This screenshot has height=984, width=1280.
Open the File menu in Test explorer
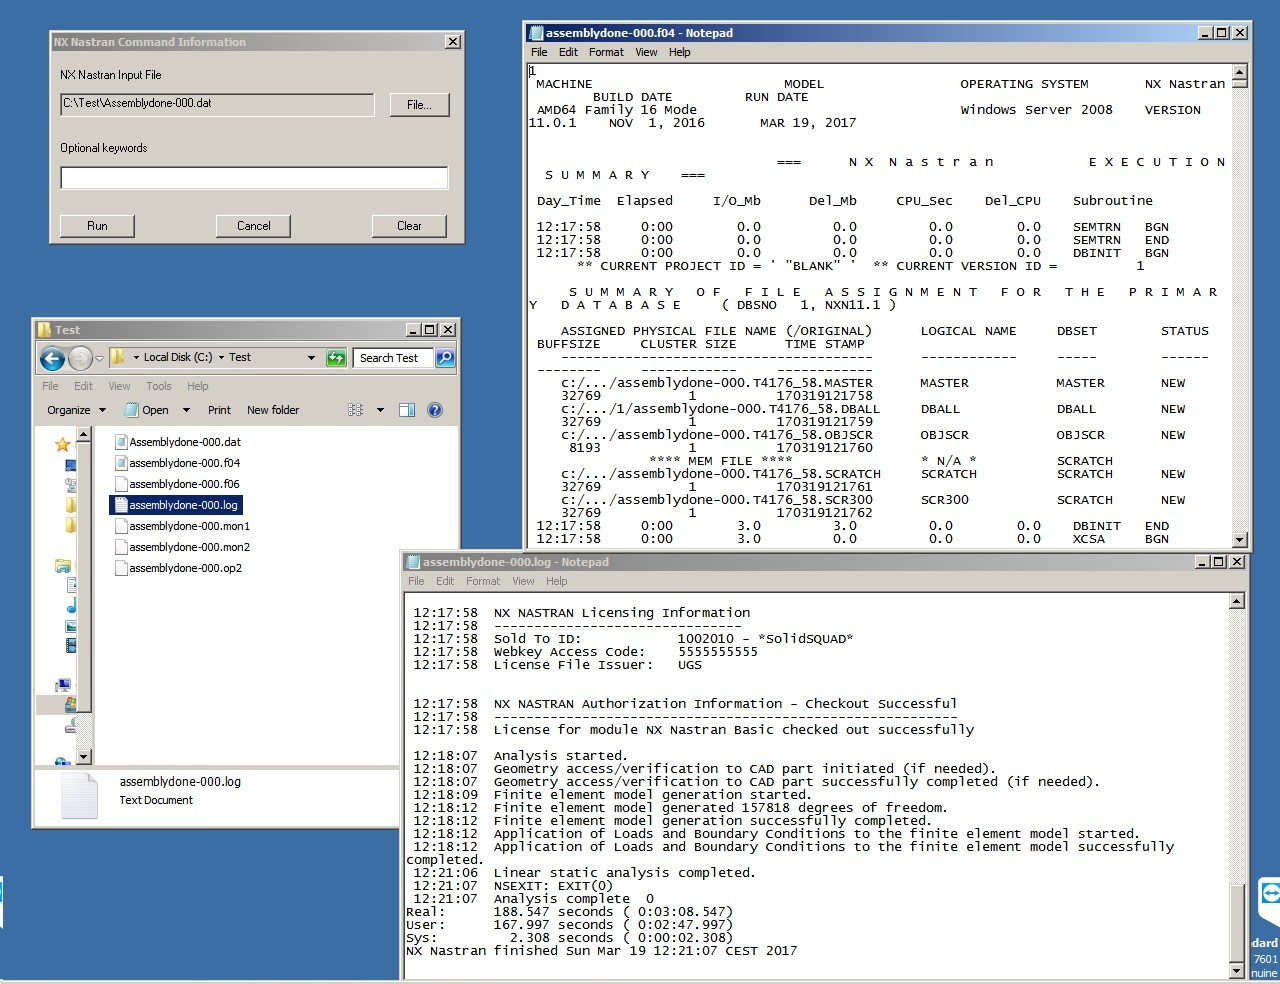50,386
